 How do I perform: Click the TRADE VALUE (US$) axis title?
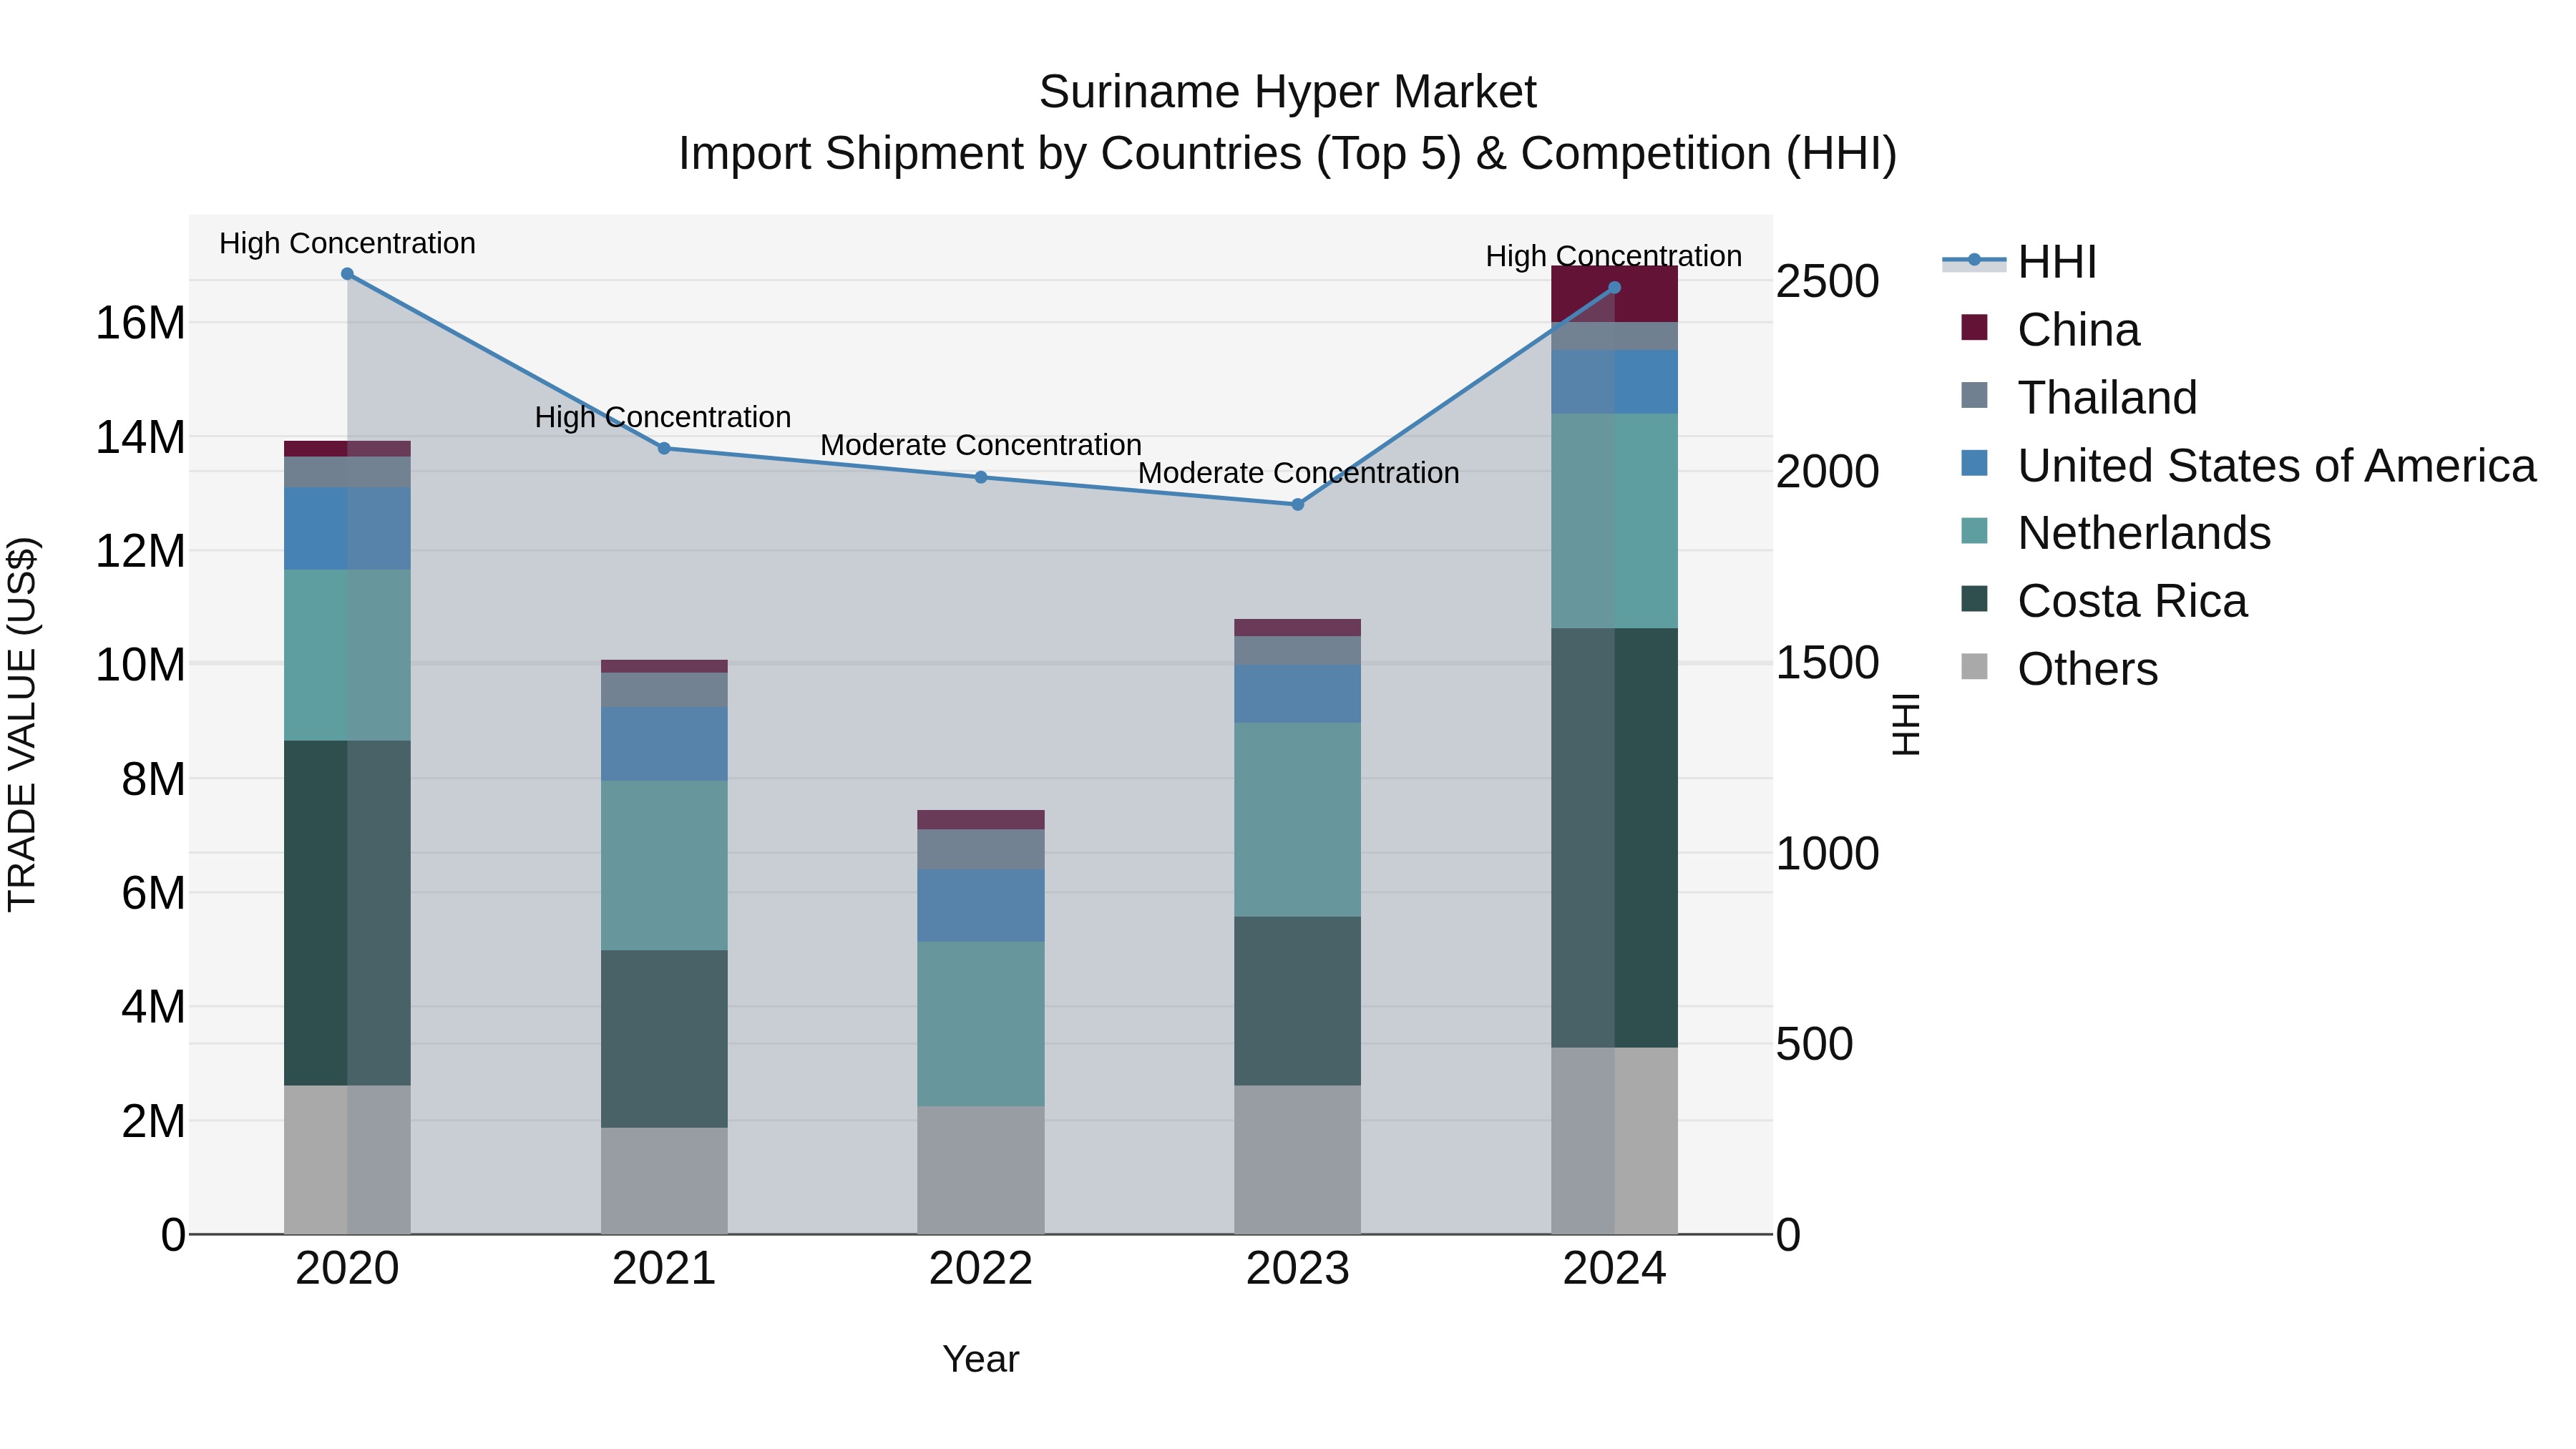point(22,724)
